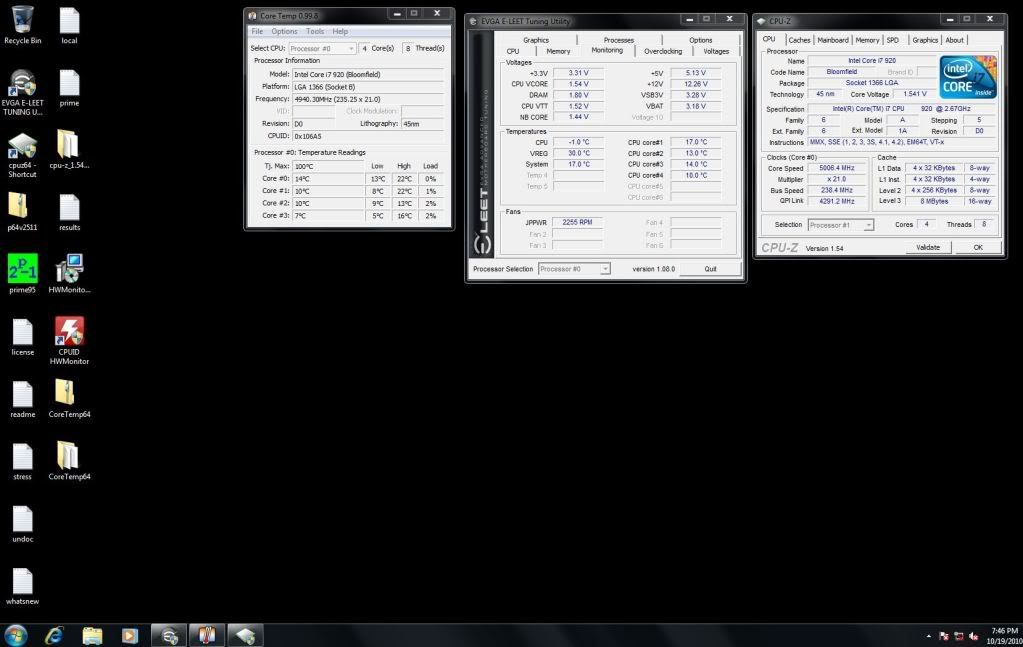Click the Core Speed value '5008.4 MHz'

[836, 168]
